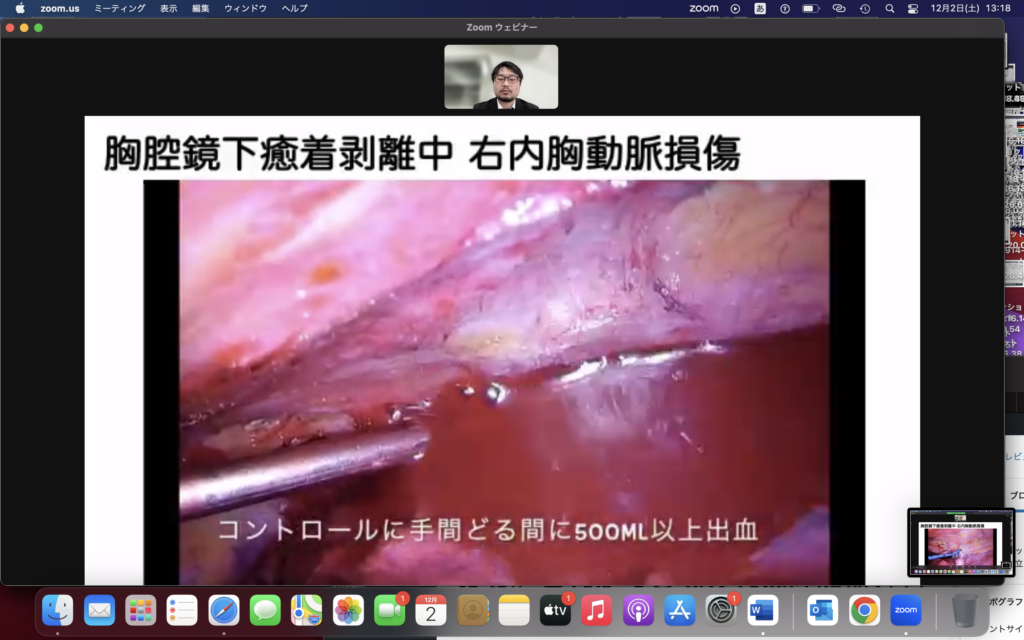Click the screenshot preview thumbnail
This screenshot has width=1024, height=640.
pyautogui.click(x=960, y=542)
